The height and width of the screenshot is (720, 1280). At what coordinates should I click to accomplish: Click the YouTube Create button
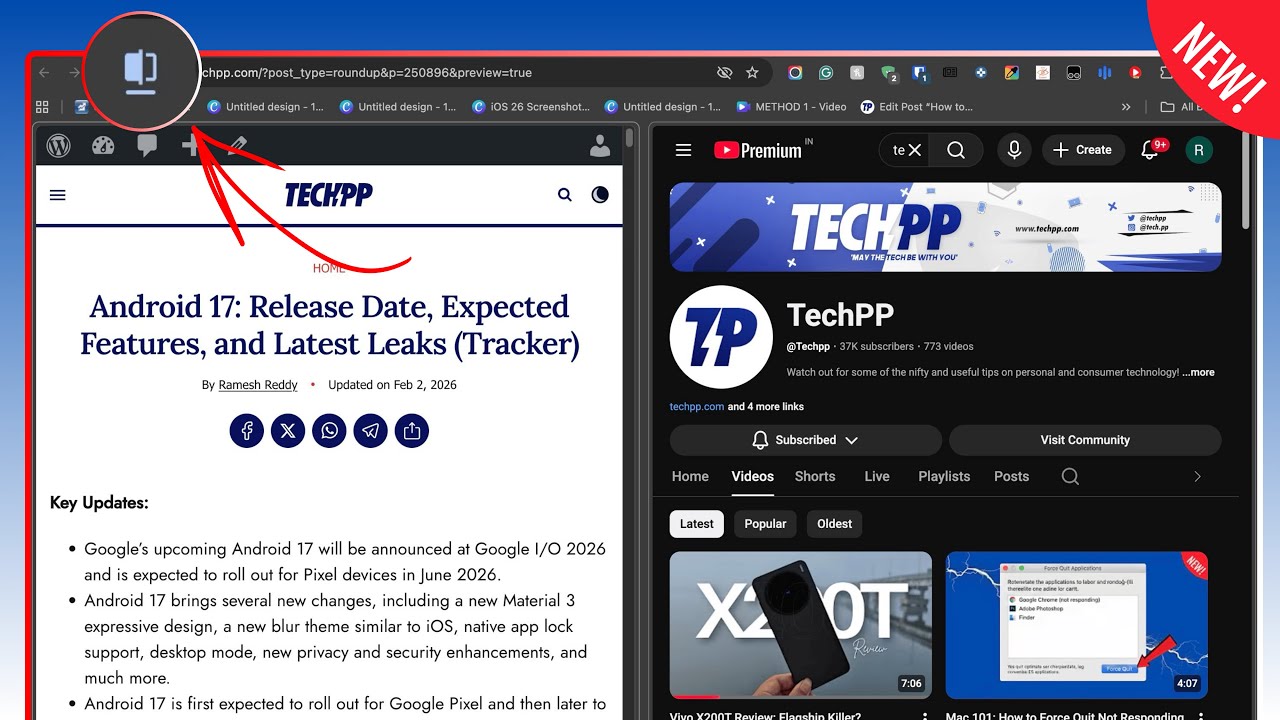point(1083,150)
